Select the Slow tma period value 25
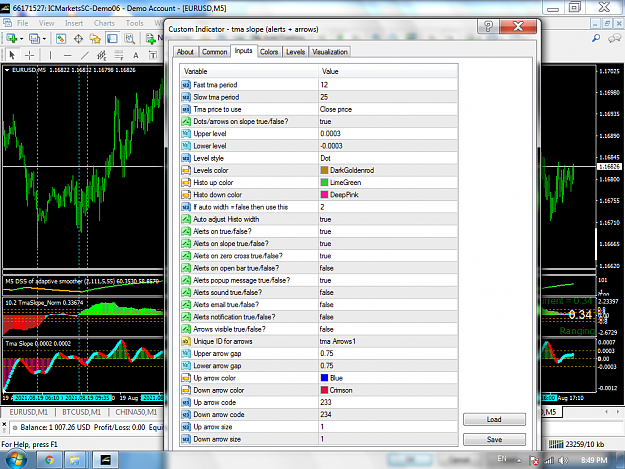 pyautogui.click(x=387, y=97)
